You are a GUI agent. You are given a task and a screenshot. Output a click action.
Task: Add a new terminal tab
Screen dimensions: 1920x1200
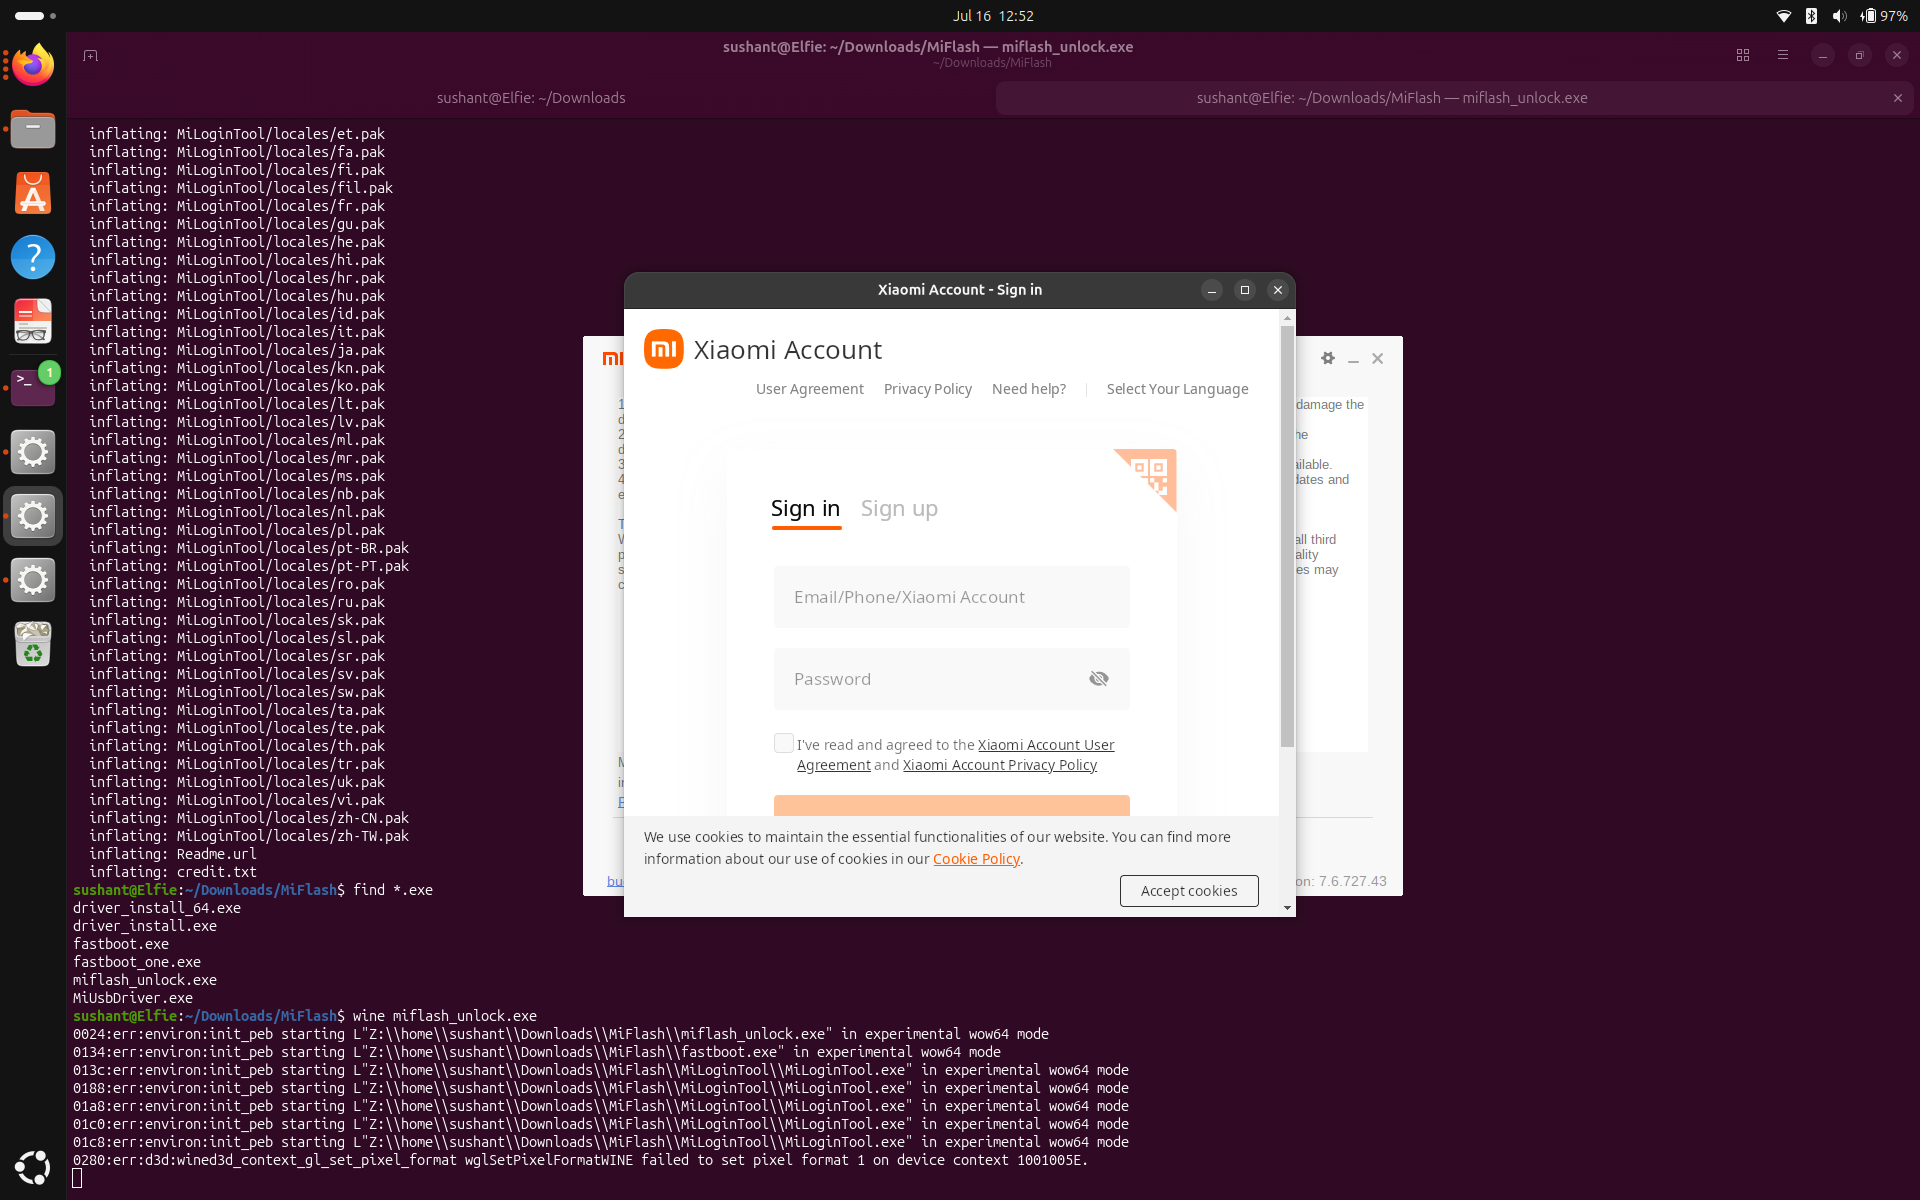click(x=90, y=56)
